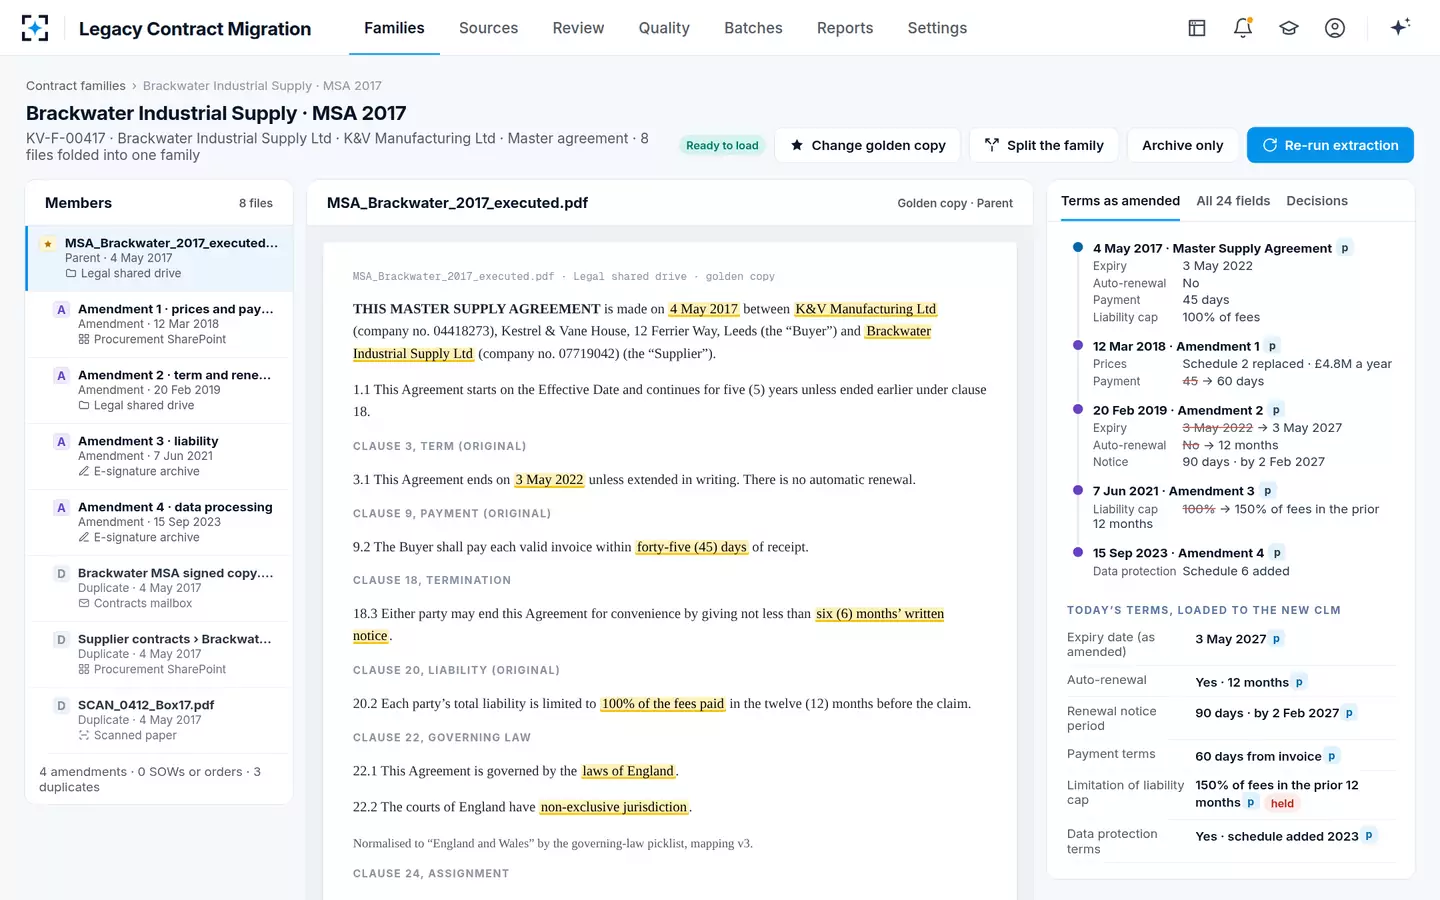1440x900 pixels.
Task: Click the p badge beside 12 Mar 2018 Amendment 1
Action: tap(1272, 346)
